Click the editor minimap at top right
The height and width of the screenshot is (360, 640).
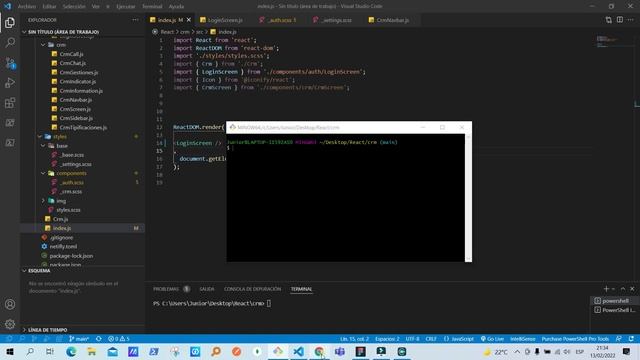click(x=612, y=41)
